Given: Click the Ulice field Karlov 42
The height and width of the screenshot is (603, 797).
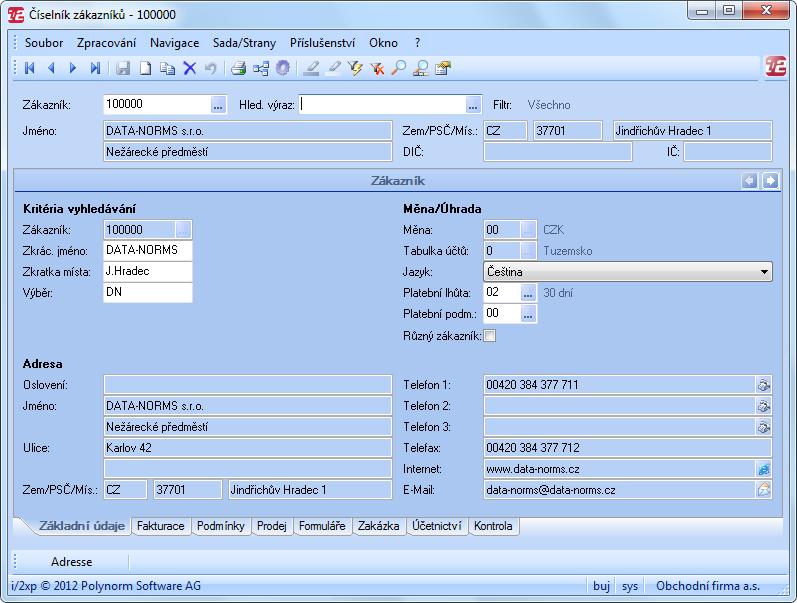Looking at the screenshot, I should tap(248, 448).
